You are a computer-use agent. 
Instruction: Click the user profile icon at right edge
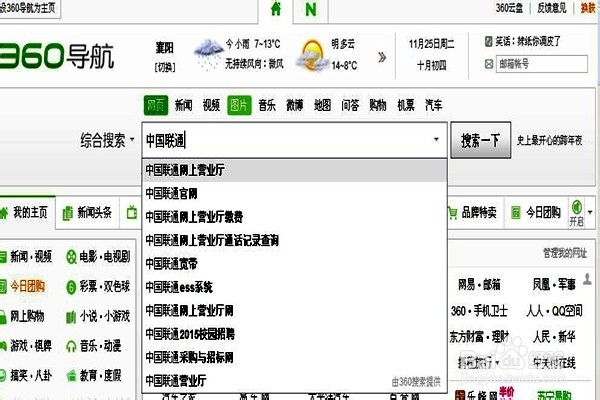pyautogui.click(x=587, y=279)
